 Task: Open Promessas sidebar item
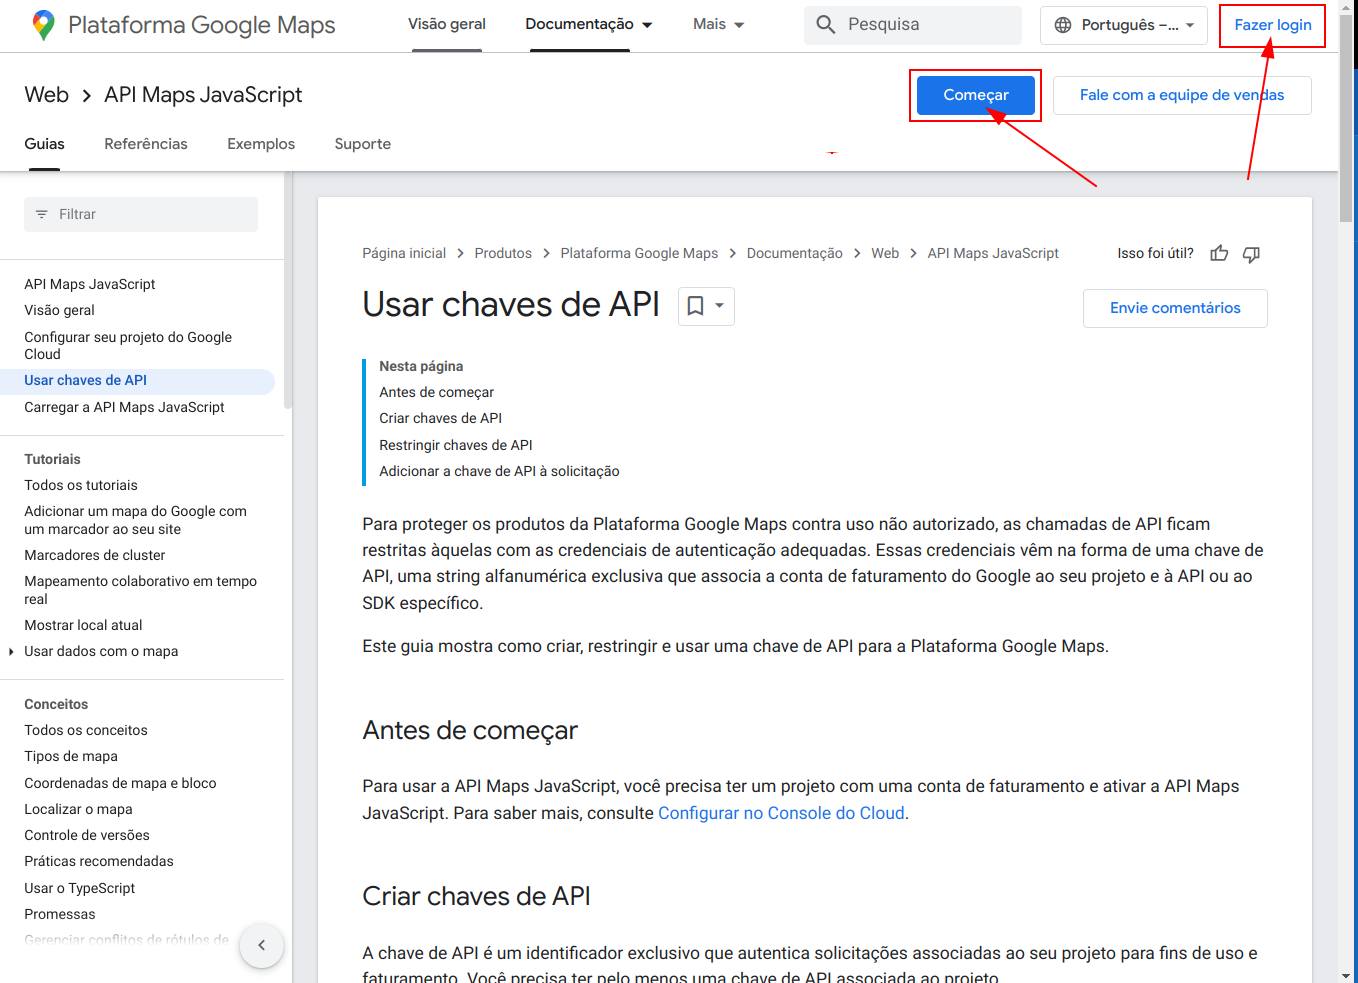pos(60,914)
